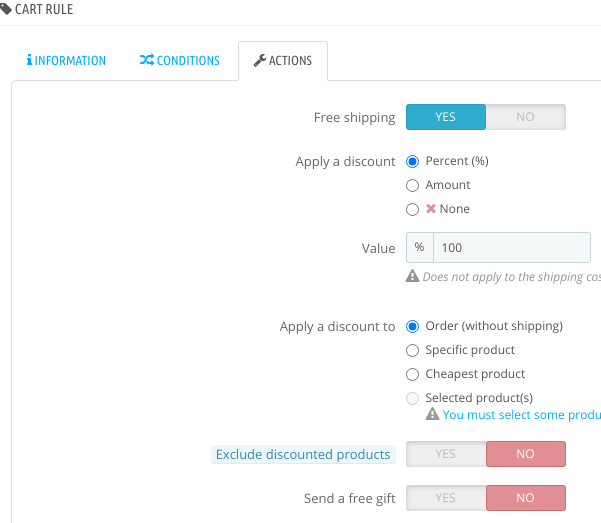601x523 pixels.
Task: Click the Cart Rule tag icon
Action: click(x=6, y=9)
